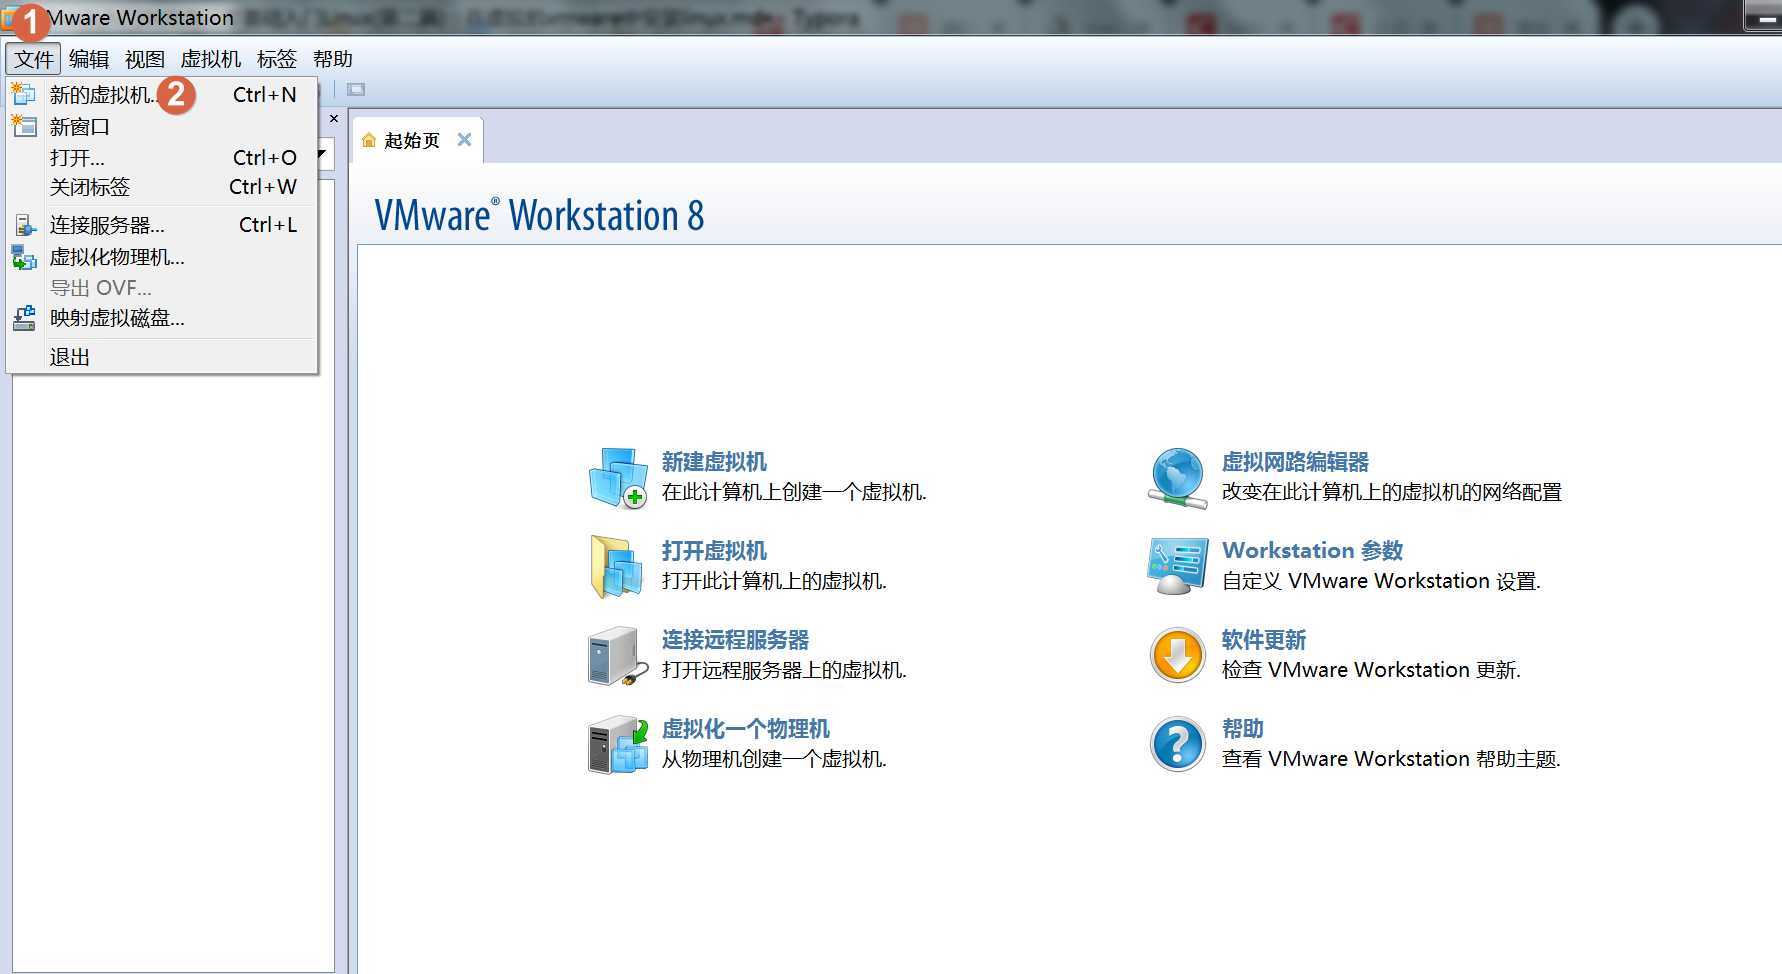Image resolution: width=1782 pixels, height=974 pixels.
Task: Click text 查看 VMware Workstation 帮助主题.
Action: [x=1391, y=759]
